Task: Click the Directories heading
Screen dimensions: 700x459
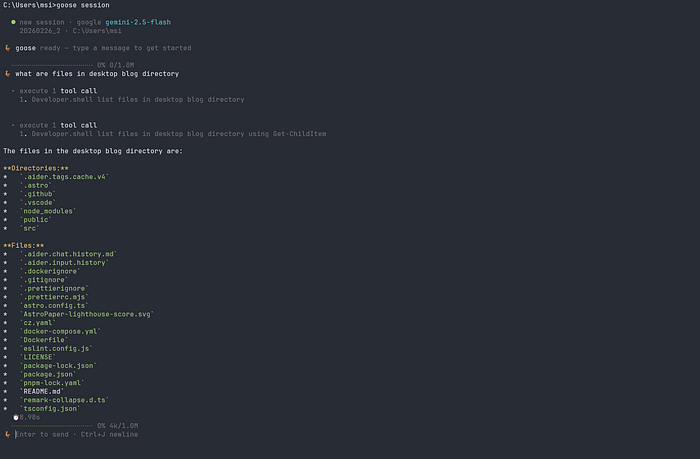Action: [x=36, y=168]
